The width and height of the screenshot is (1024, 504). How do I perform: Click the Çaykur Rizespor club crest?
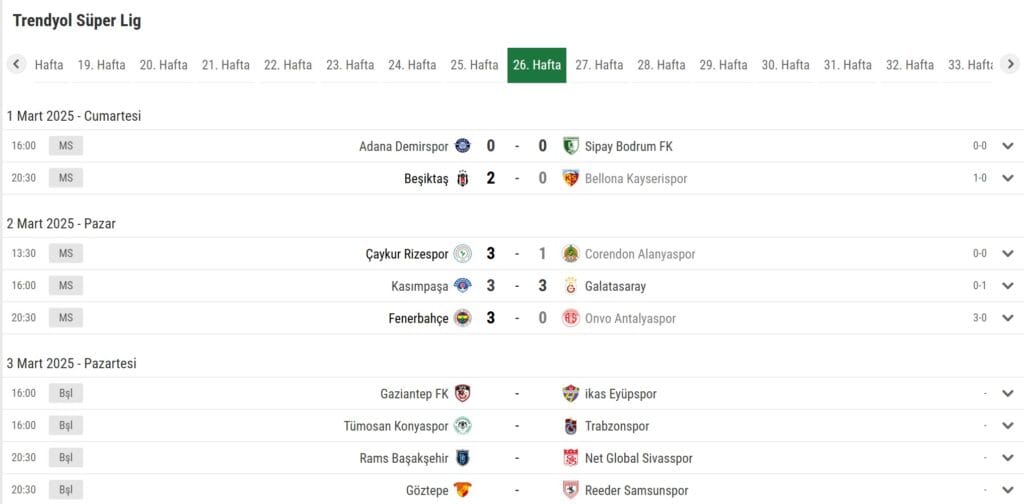click(462, 253)
